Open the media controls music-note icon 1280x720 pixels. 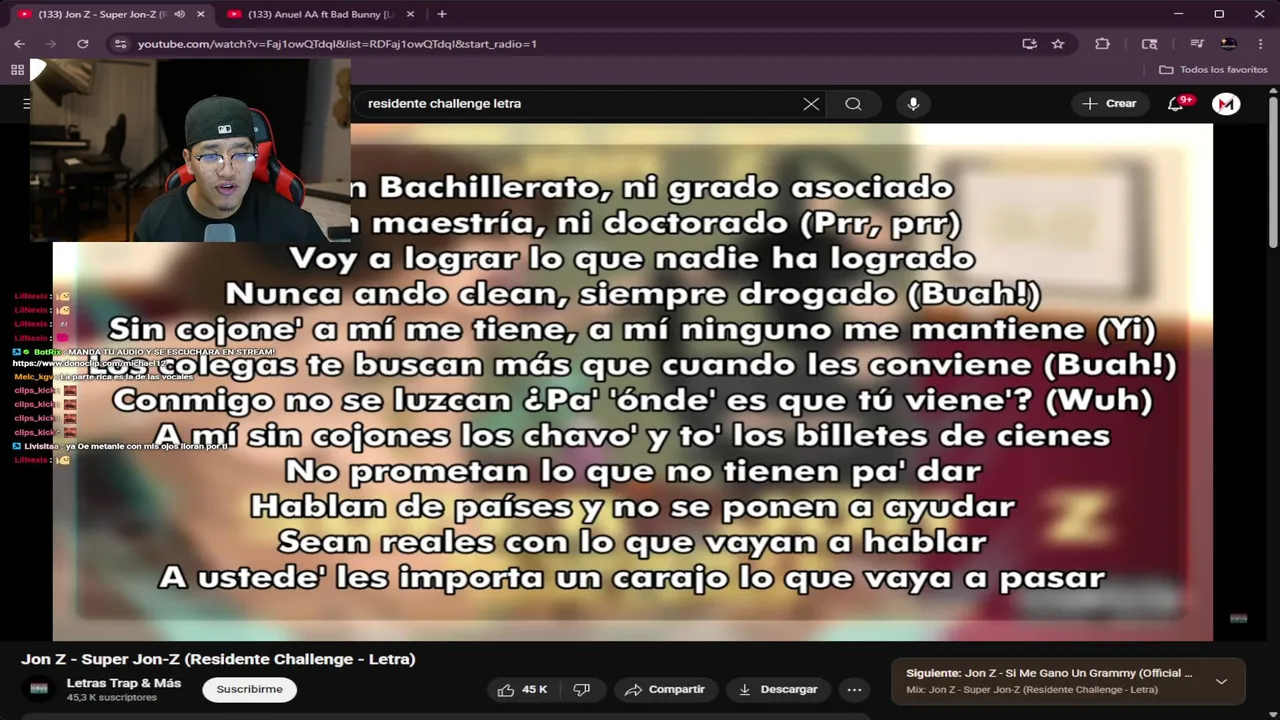1196,44
